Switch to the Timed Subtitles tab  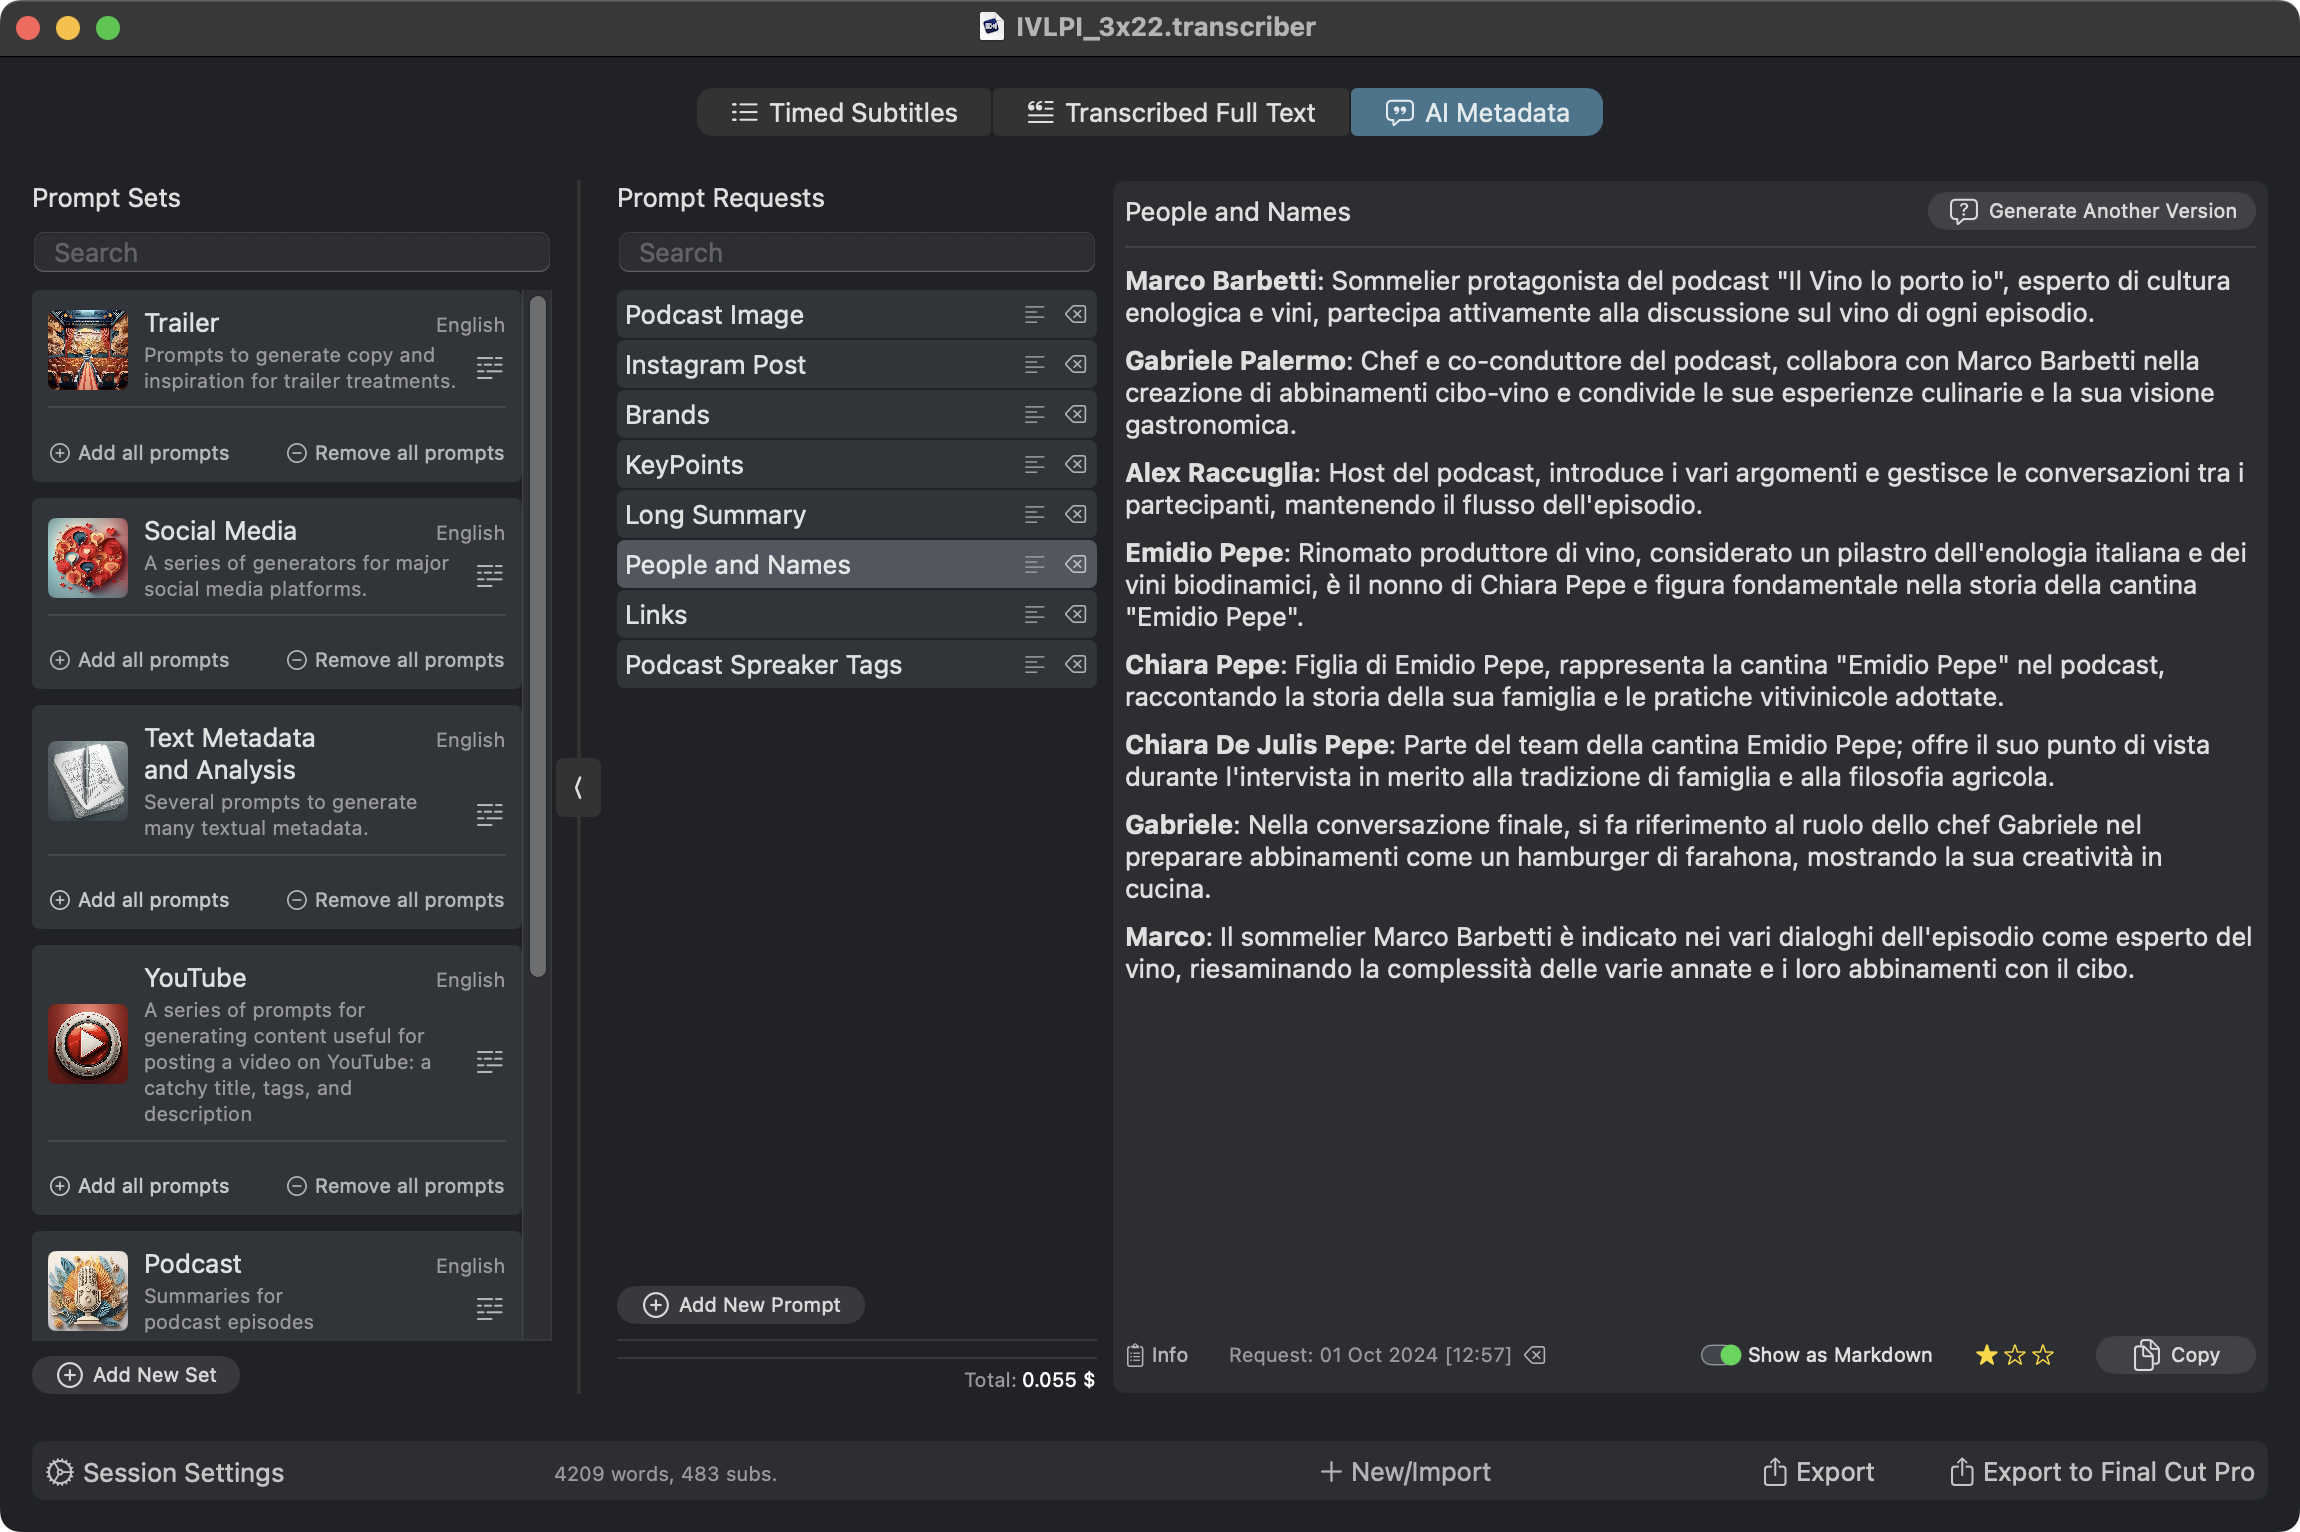click(x=844, y=112)
